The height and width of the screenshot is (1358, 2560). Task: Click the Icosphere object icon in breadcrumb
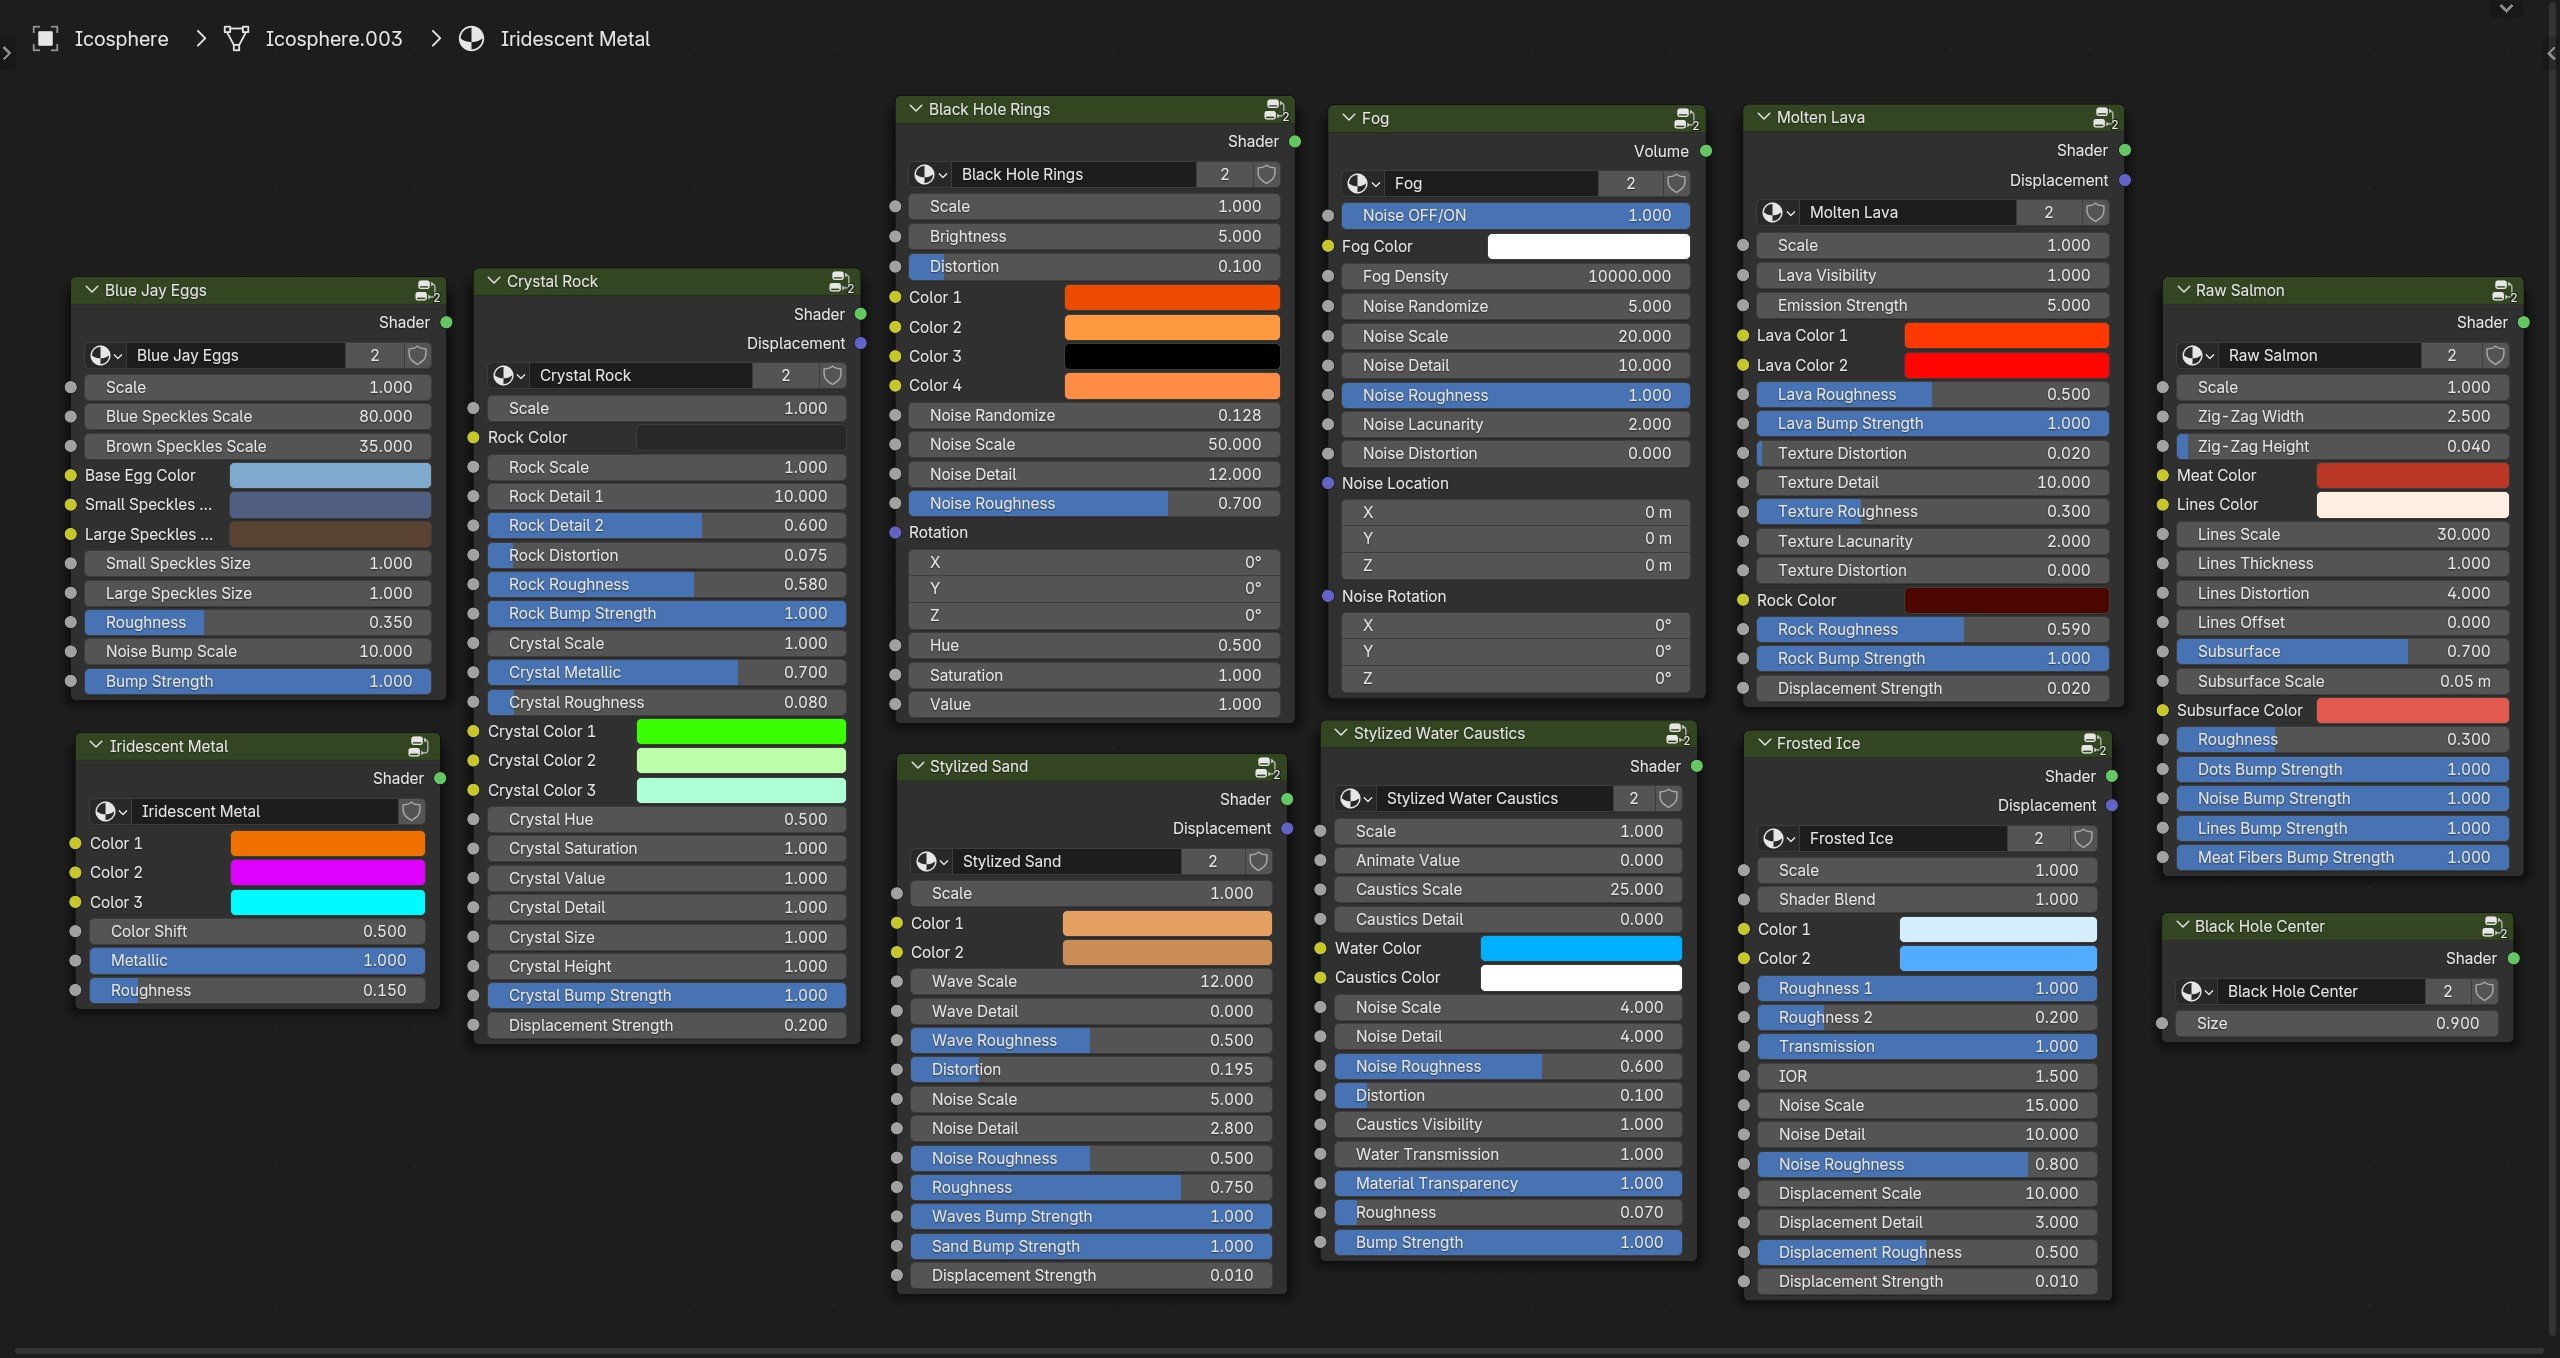pos(46,39)
